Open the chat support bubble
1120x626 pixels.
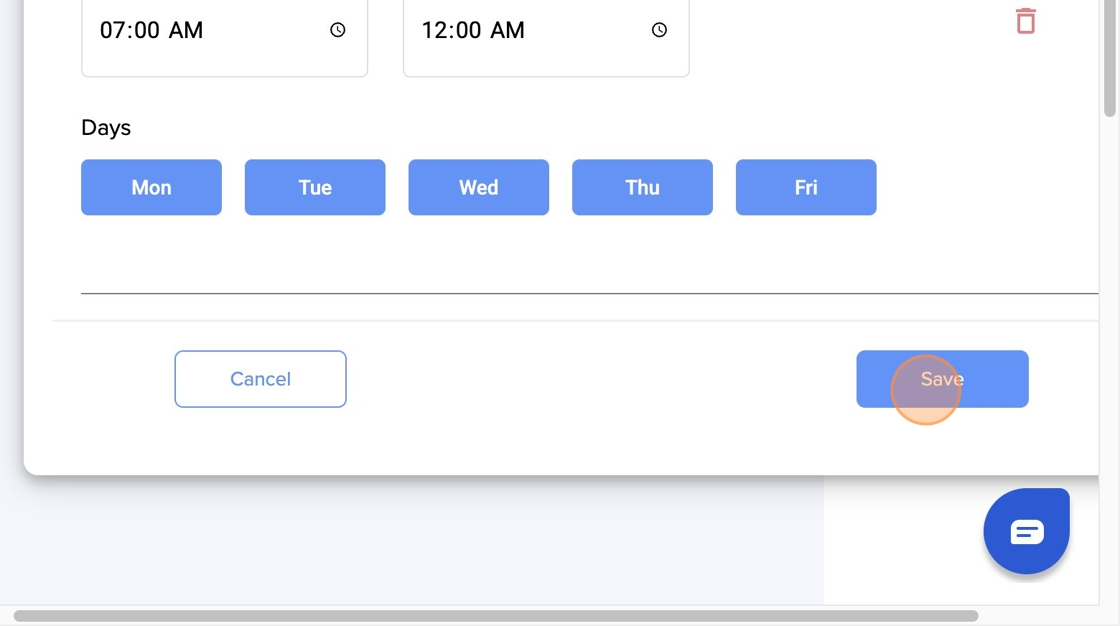click(1026, 531)
